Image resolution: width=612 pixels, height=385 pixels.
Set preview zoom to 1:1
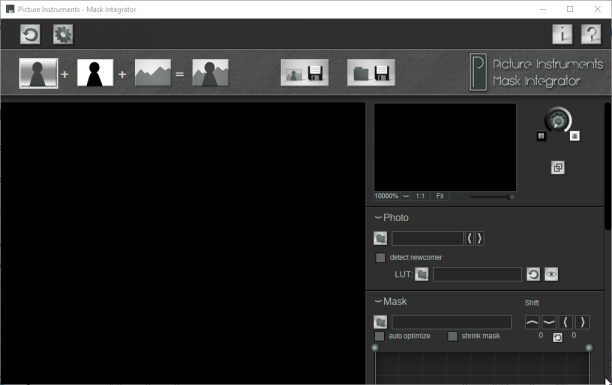tap(420, 196)
